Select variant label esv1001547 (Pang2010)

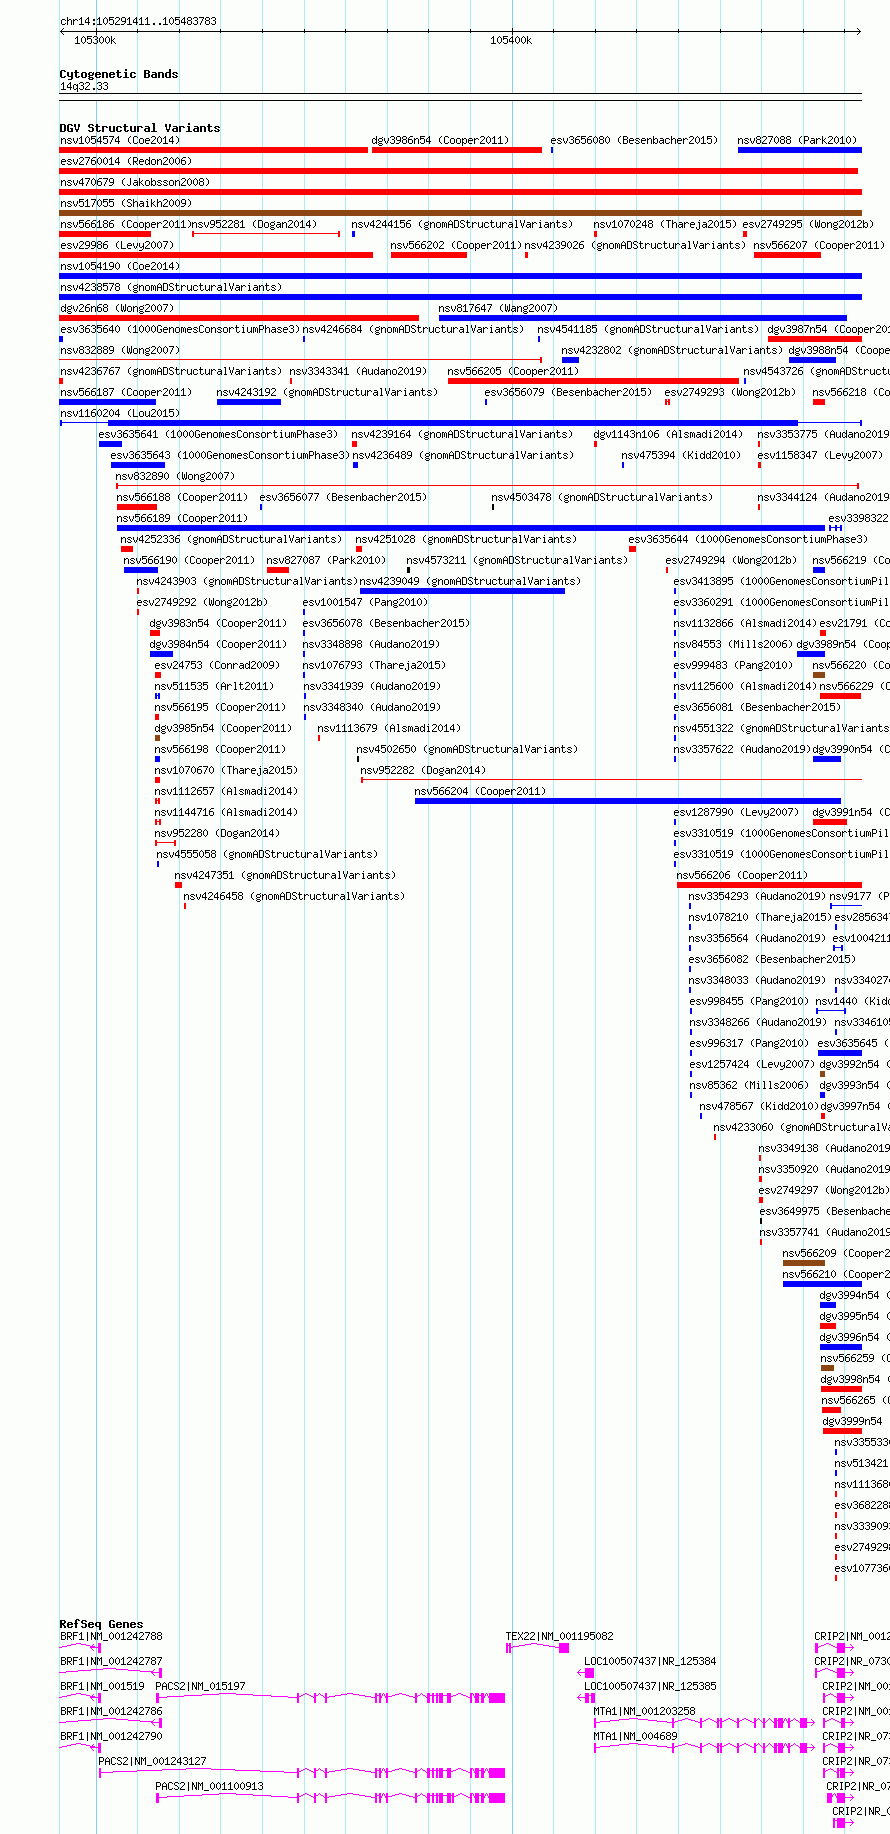coord(365,603)
